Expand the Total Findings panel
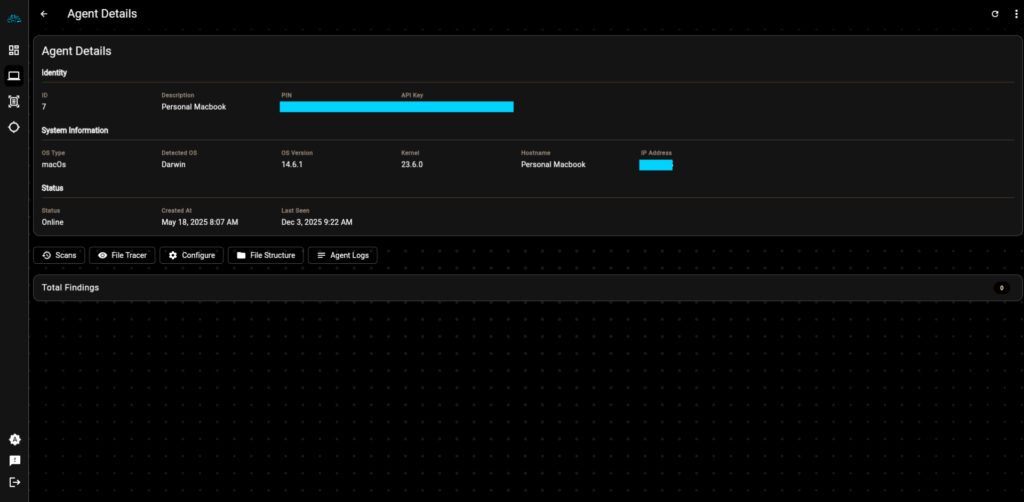This screenshot has height=502, width=1024. (x=528, y=288)
